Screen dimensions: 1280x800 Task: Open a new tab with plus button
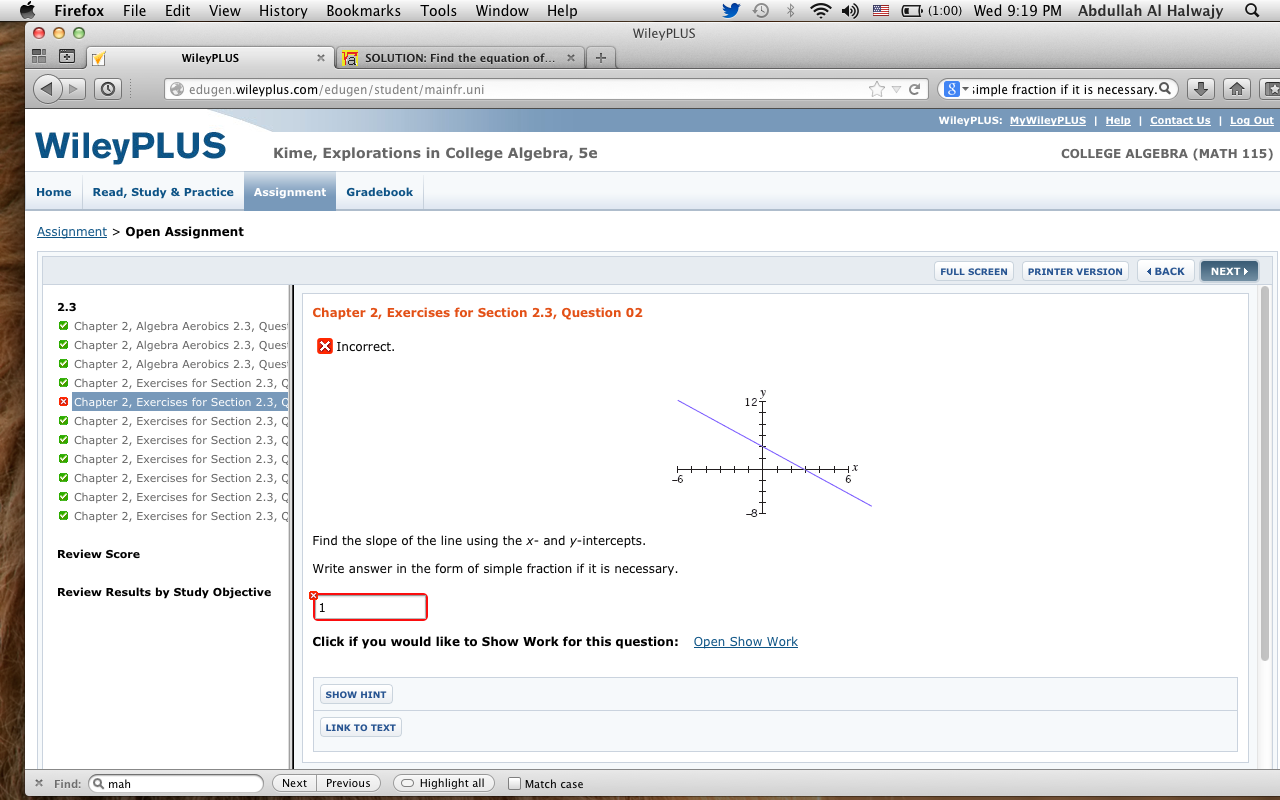[x=600, y=58]
